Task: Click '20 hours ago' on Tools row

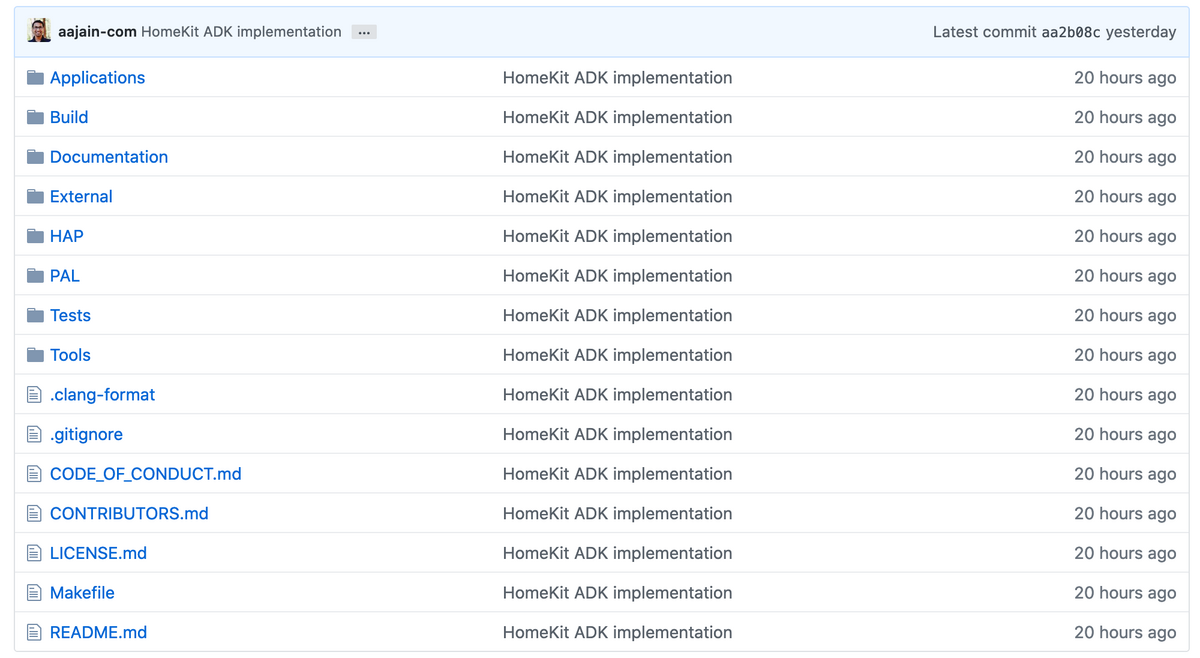Action: [1125, 355]
